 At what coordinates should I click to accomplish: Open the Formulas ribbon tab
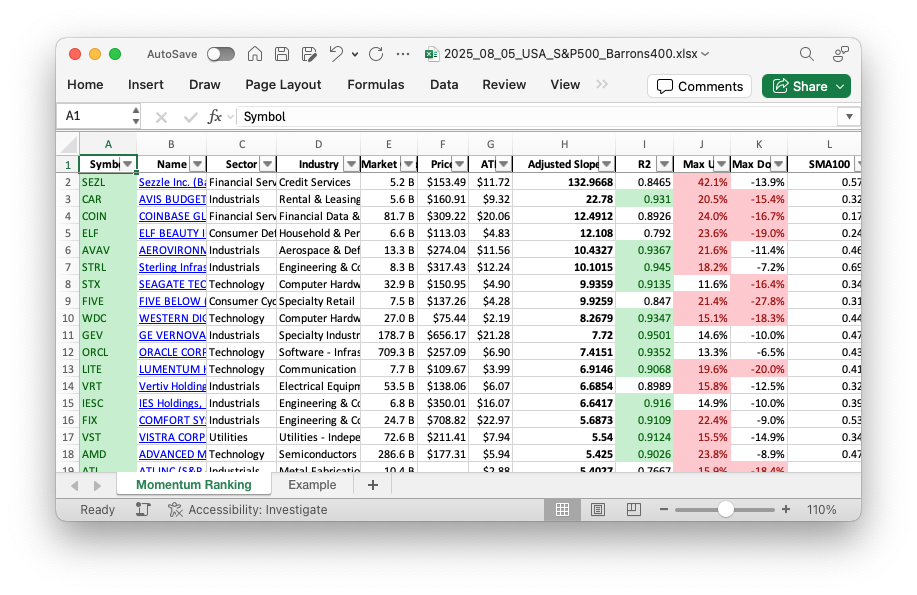coord(376,85)
